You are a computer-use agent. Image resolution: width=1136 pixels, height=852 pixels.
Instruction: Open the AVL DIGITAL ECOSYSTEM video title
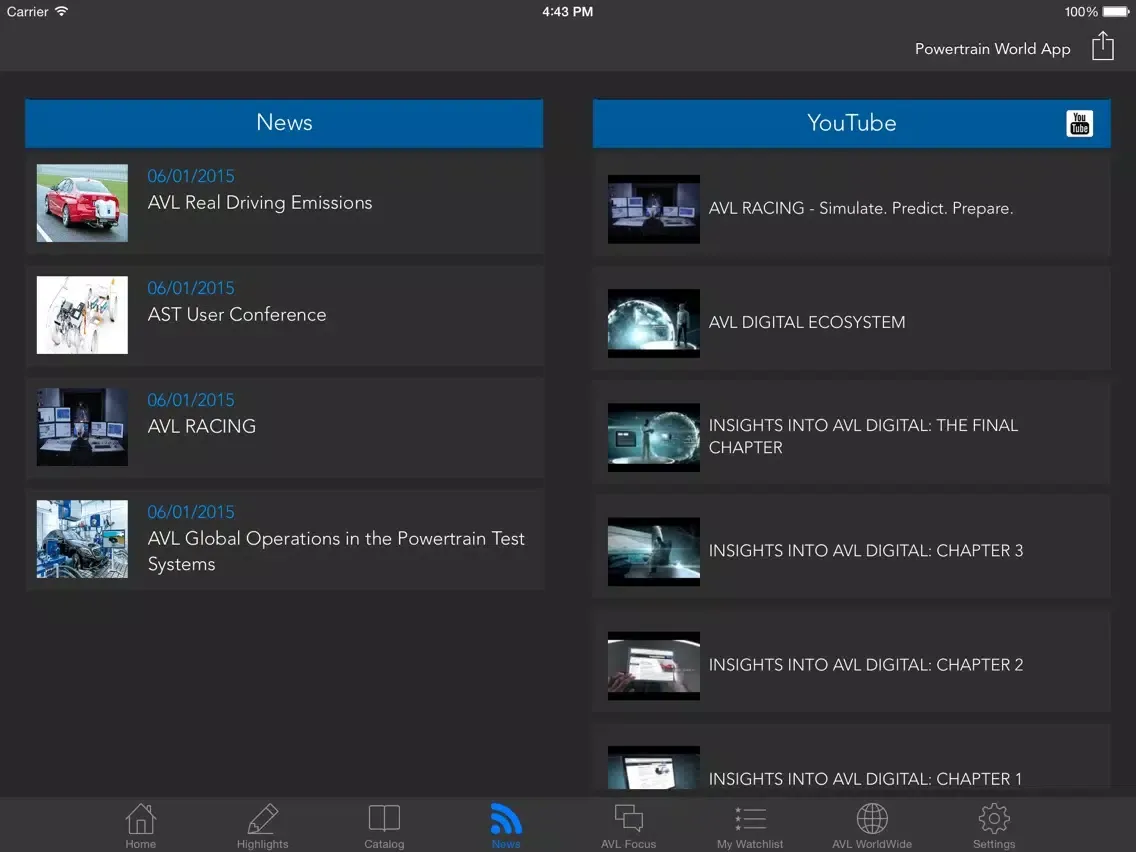point(807,322)
